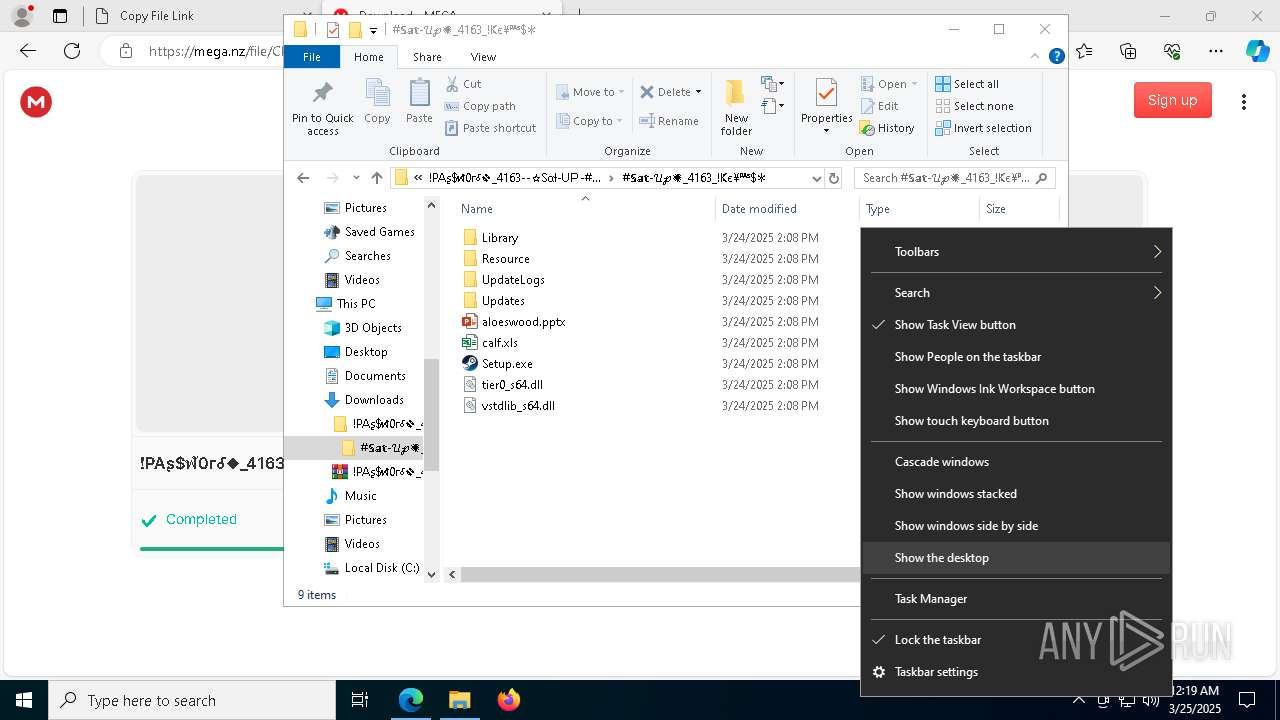Choose Show windows side by side
The image size is (1280, 720).
(x=1016, y=526)
